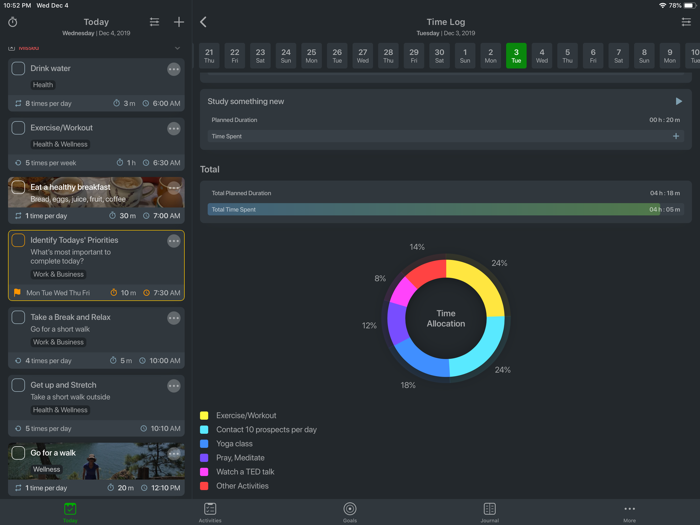Add a new task with plus icon
This screenshot has height=525, width=700.
tap(179, 22)
